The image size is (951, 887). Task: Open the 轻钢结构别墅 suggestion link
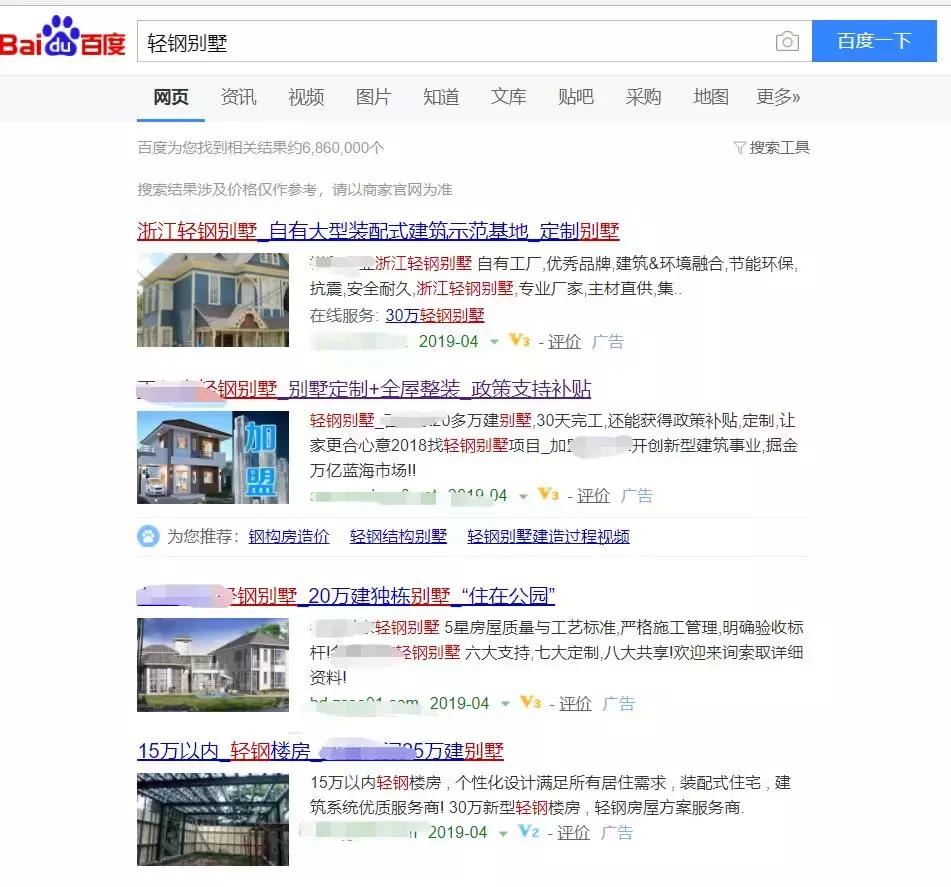[x=398, y=536]
